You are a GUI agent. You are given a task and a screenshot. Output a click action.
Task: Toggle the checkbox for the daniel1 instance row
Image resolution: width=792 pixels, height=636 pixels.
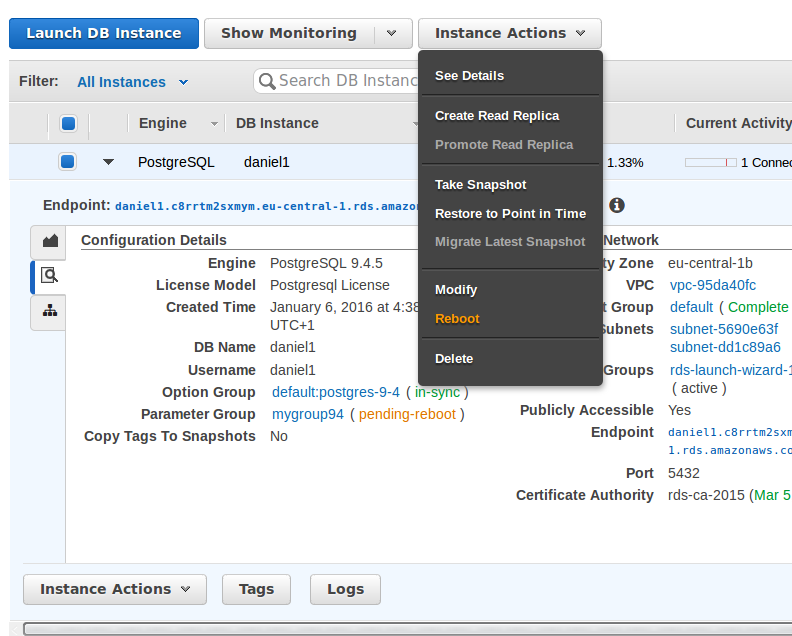pyautogui.click(x=68, y=162)
